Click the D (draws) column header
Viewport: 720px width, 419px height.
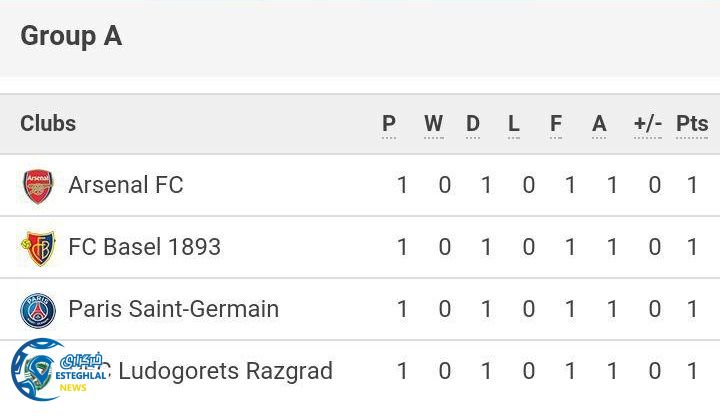click(x=473, y=124)
